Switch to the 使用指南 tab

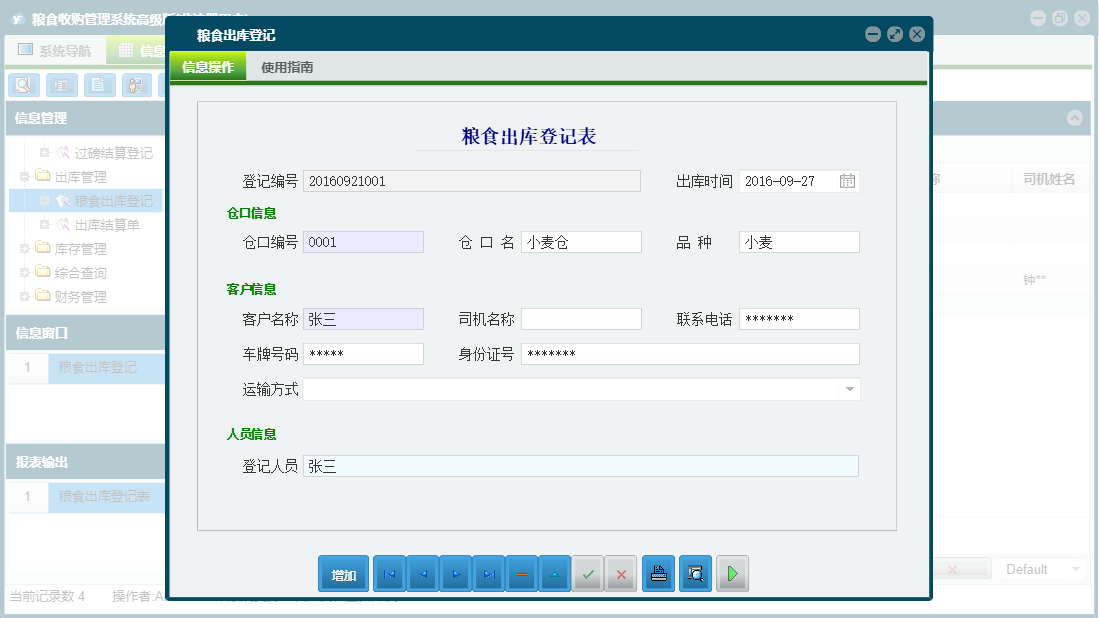click(287, 68)
